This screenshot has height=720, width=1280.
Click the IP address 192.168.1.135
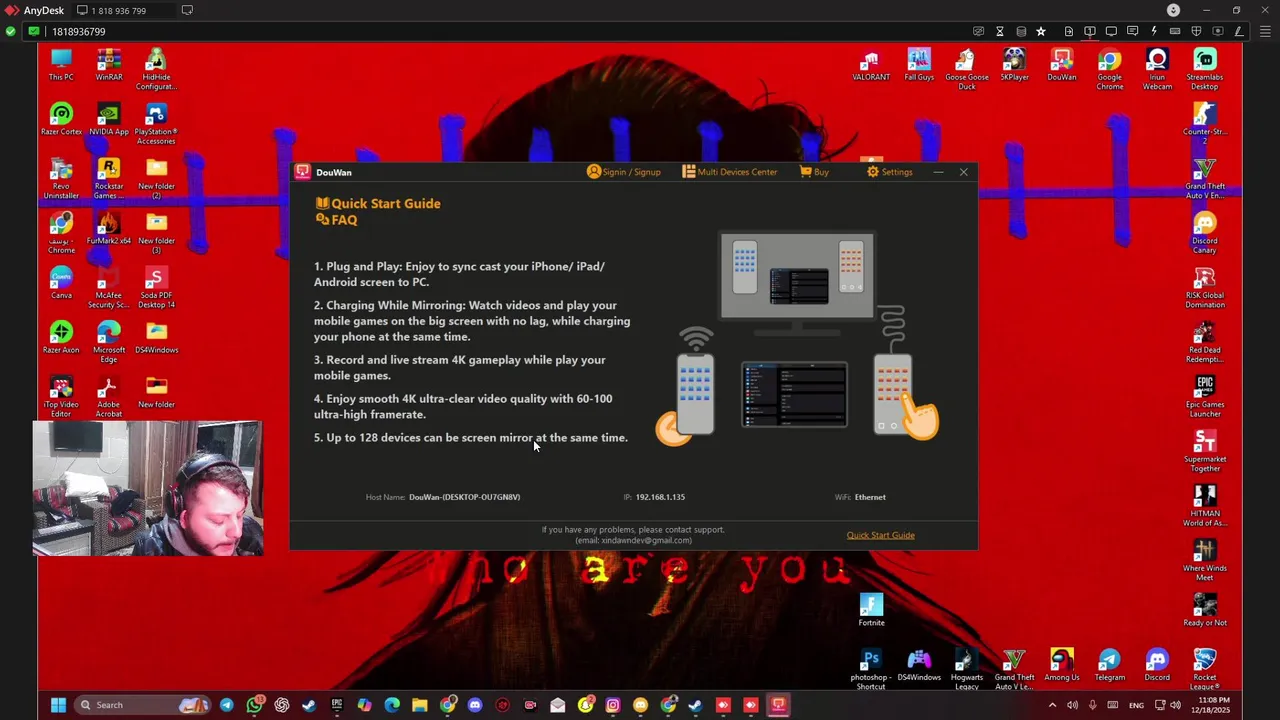tap(660, 497)
